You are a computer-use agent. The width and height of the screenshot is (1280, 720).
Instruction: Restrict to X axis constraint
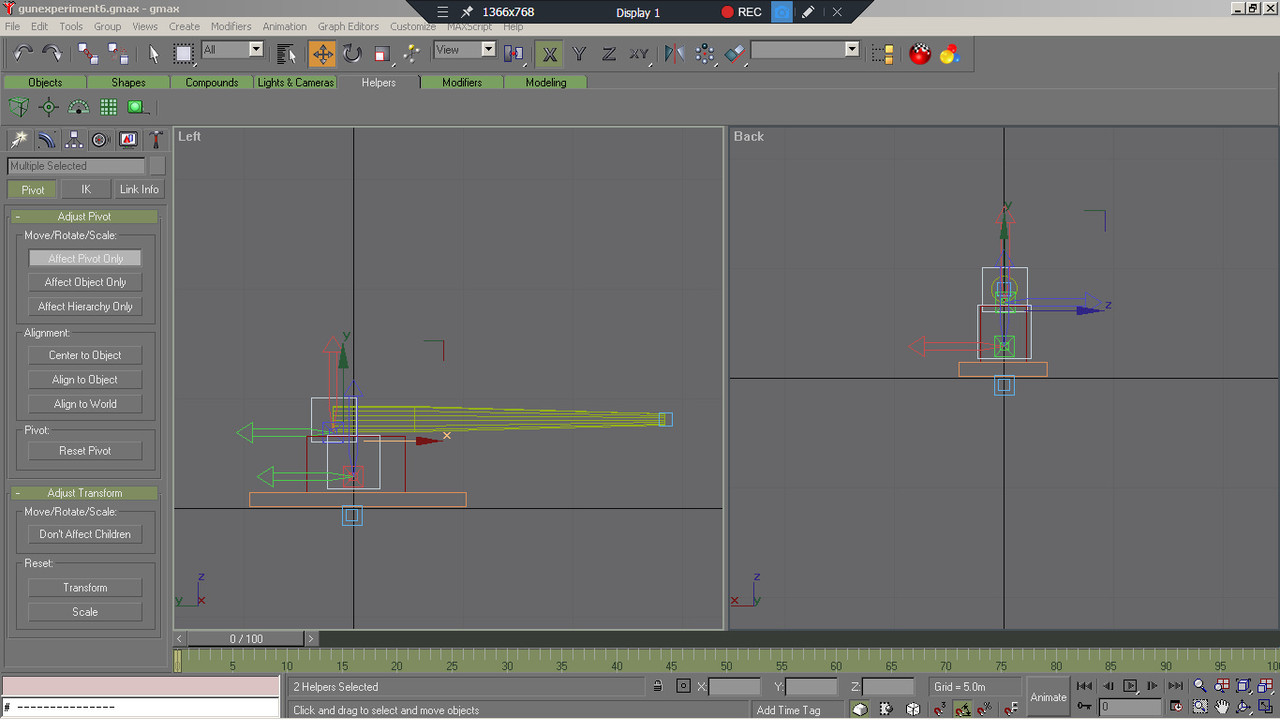549,54
